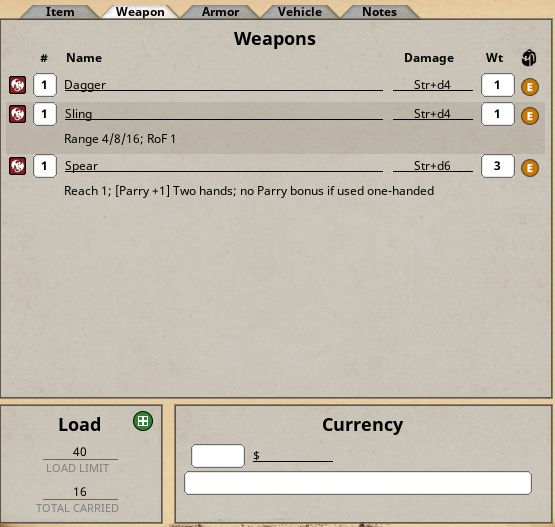Click the wide currency notes field
This screenshot has width=555, height=527.
(358, 483)
